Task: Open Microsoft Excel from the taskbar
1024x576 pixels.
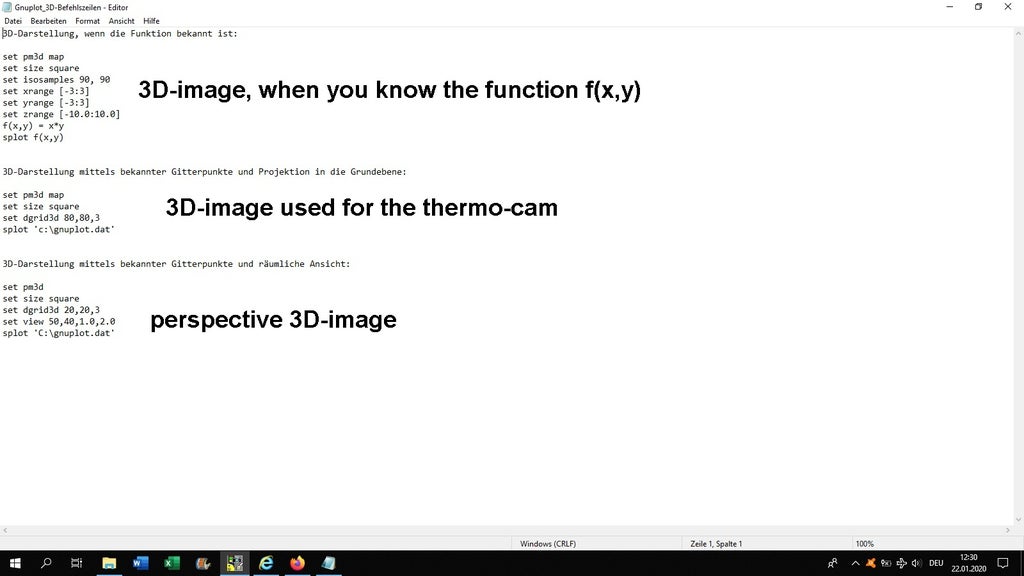Action: (171, 563)
